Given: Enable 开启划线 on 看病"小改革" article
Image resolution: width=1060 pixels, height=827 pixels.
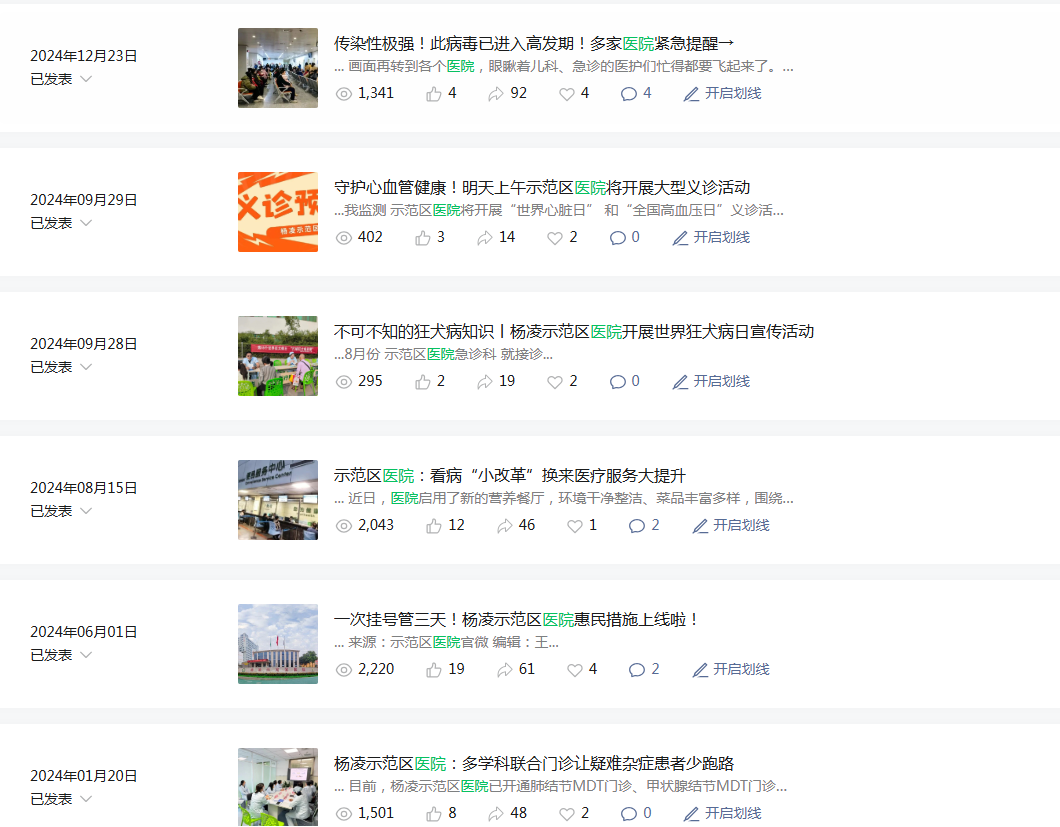Looking at the screenshot, I should [731, 526].
